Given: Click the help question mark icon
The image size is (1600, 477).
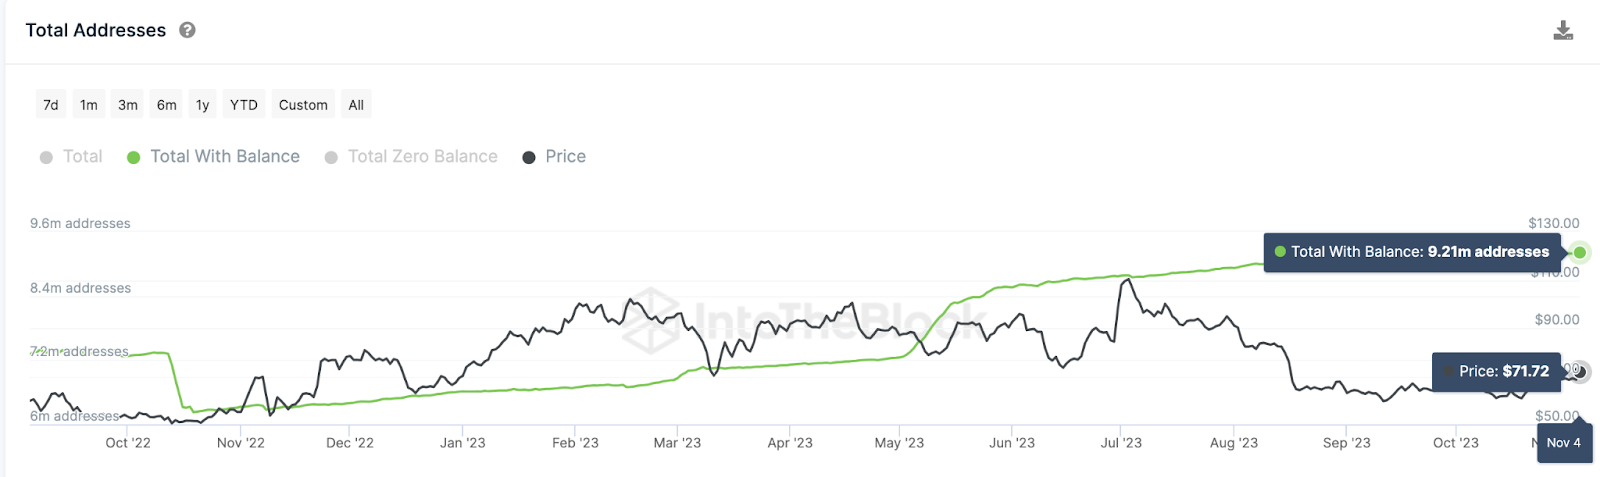Looking at the screenshot, I should point(187,30).
